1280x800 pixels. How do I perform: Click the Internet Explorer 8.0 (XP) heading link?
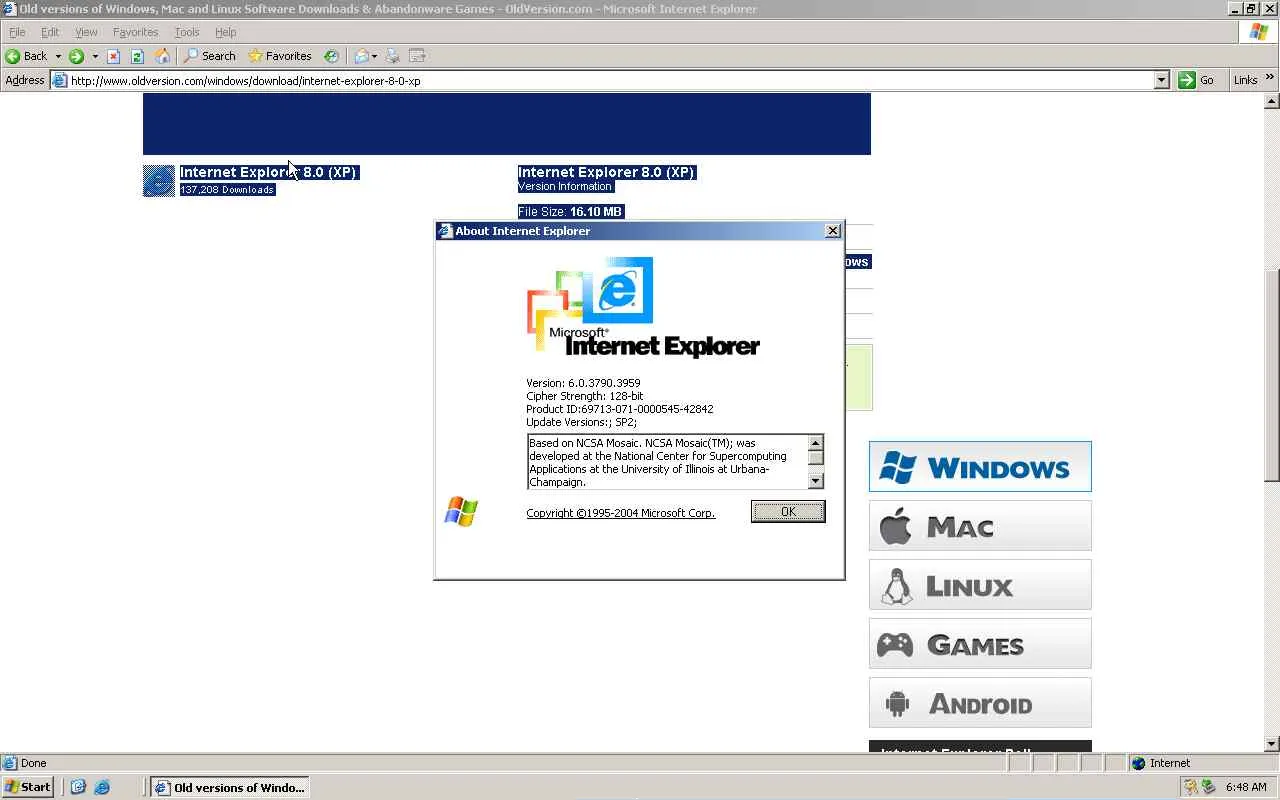(x=268, y=172)
